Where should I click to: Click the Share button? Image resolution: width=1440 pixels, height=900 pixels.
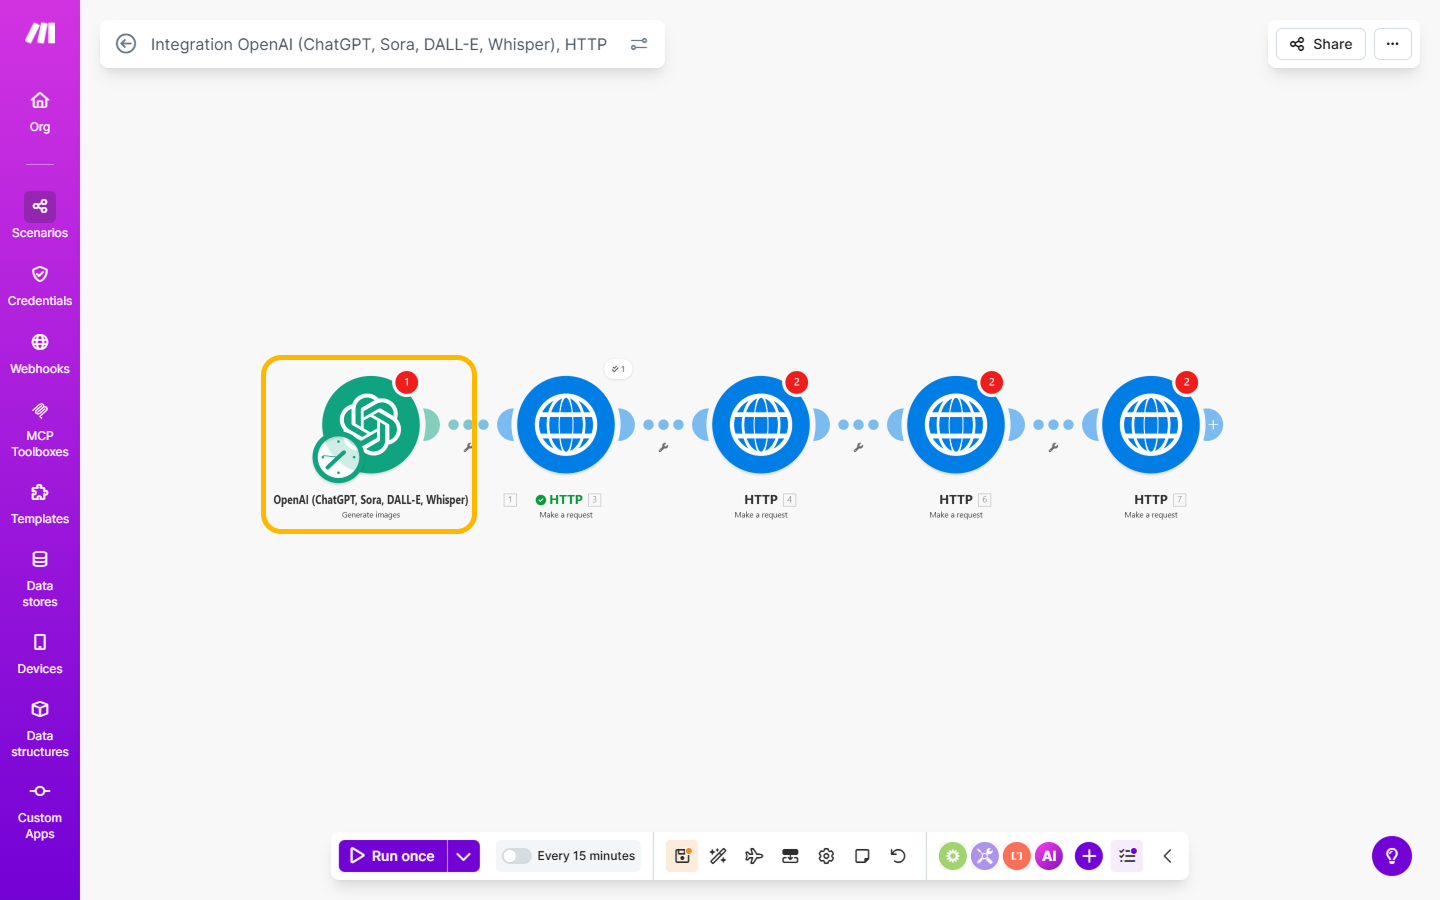point(1320,44)
